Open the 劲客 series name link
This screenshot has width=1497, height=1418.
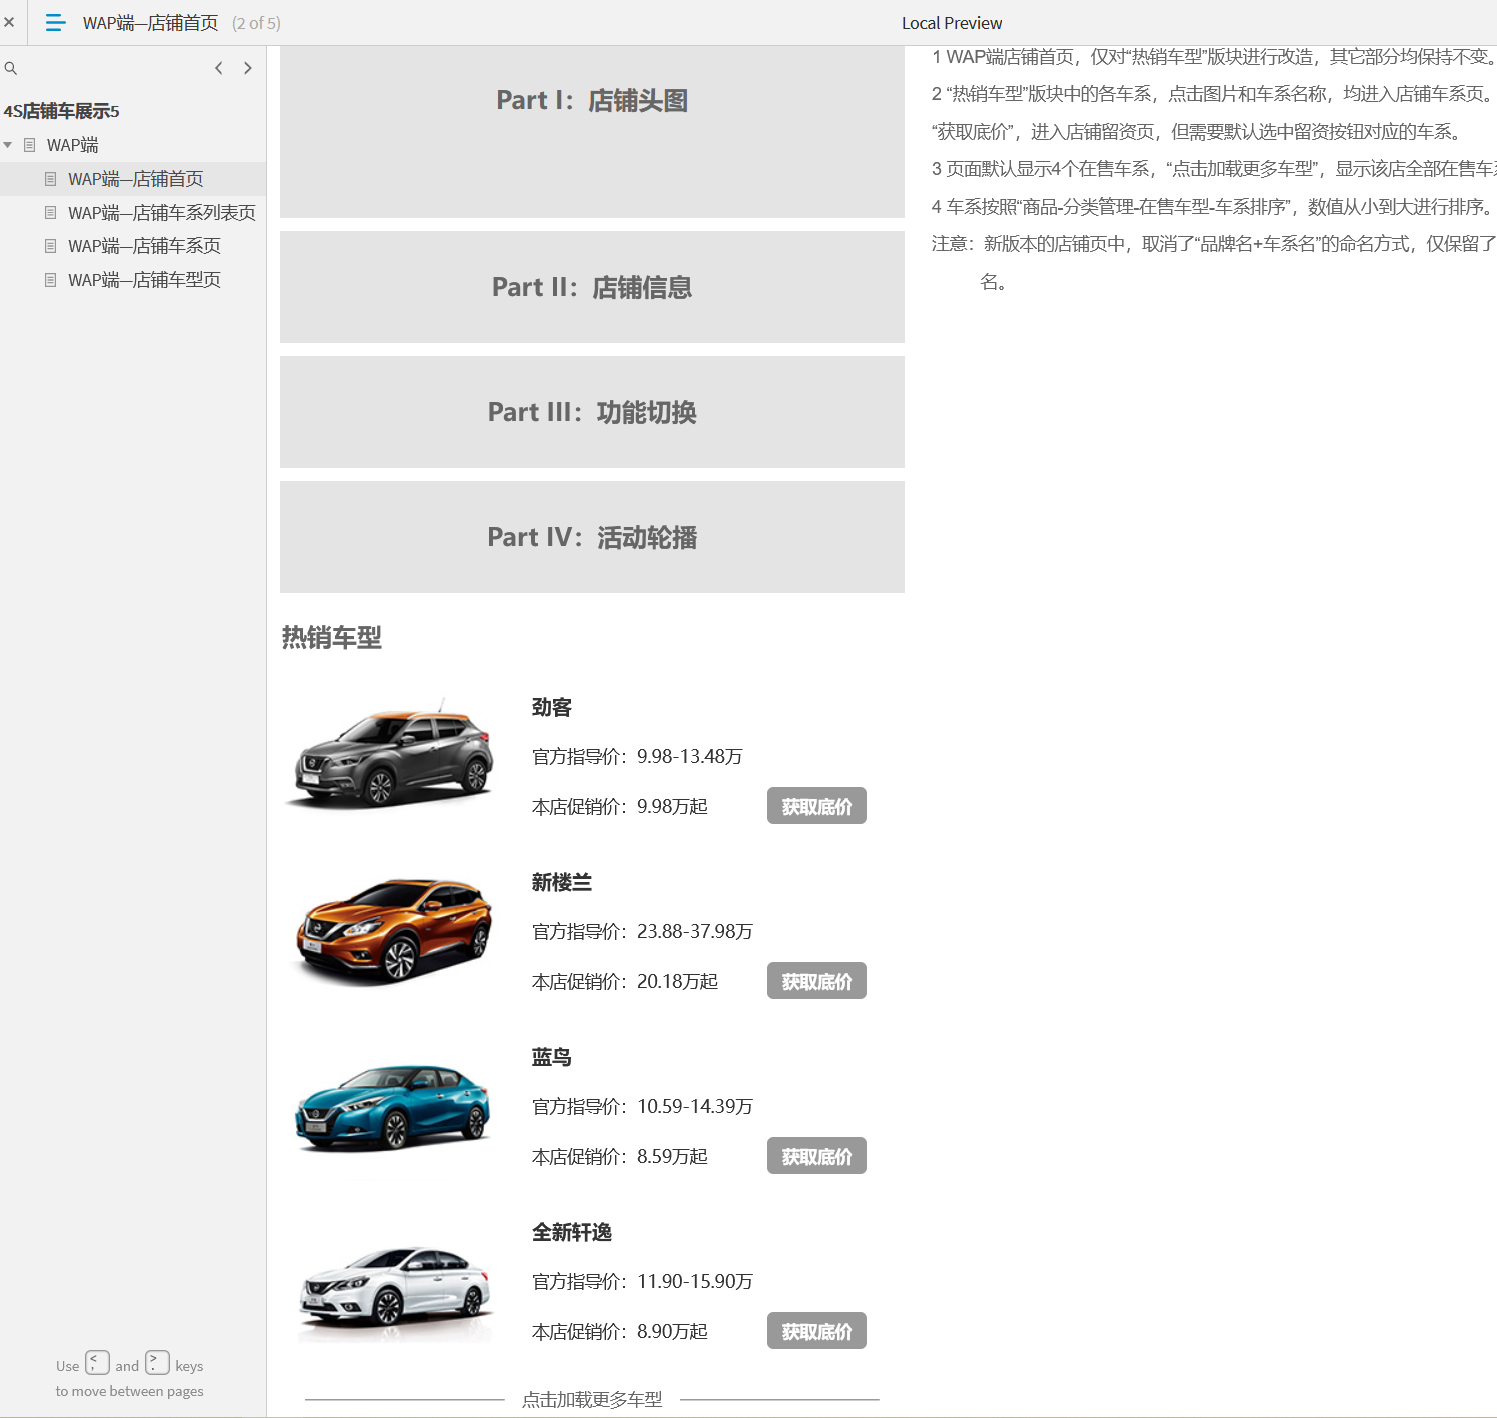(x=552, y=707)
